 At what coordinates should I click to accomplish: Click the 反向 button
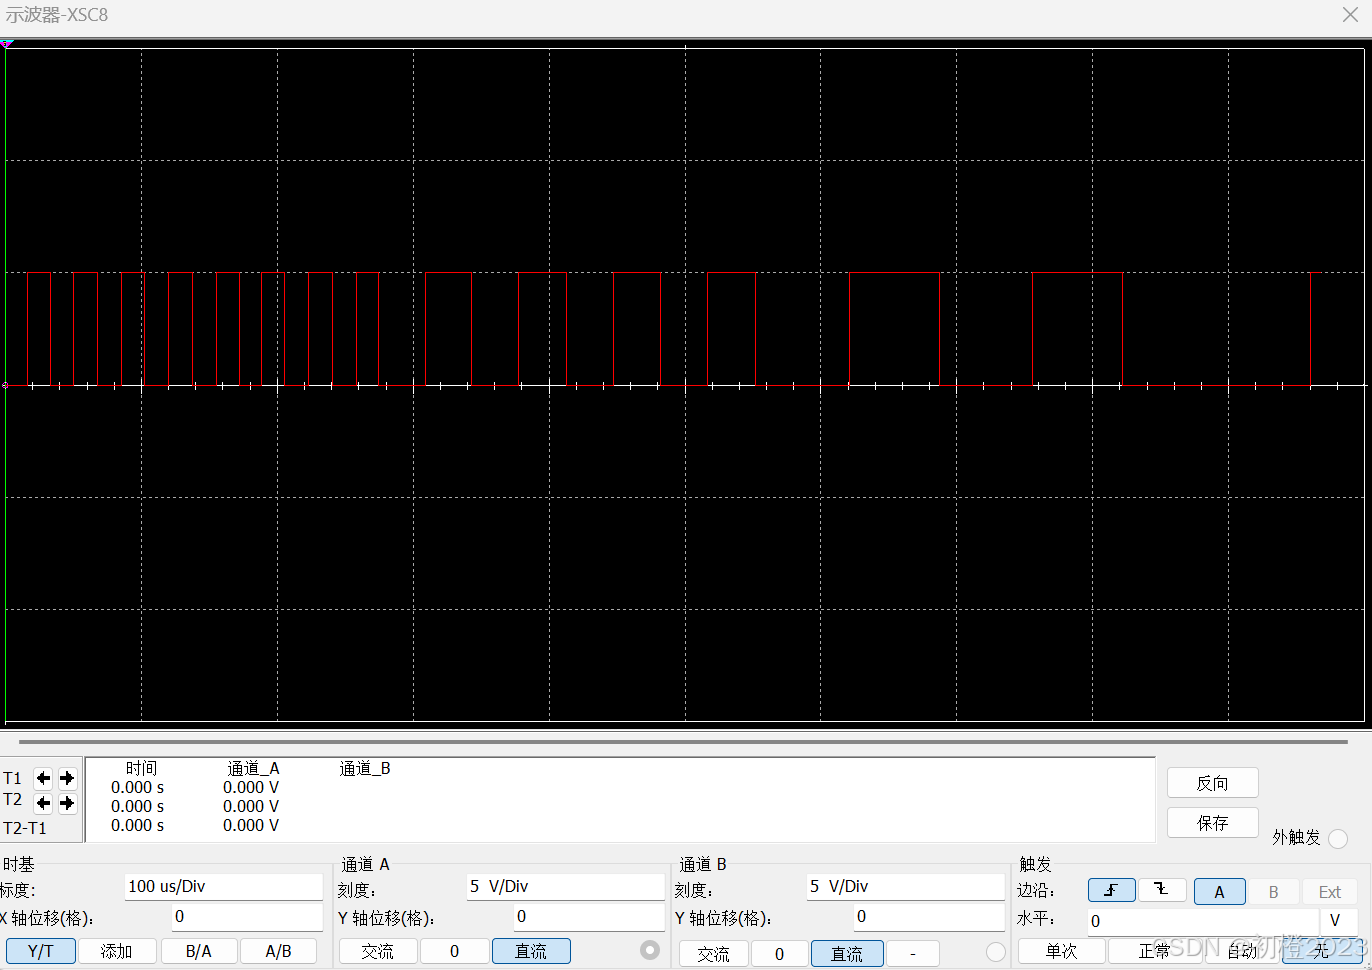(1212, 783)
